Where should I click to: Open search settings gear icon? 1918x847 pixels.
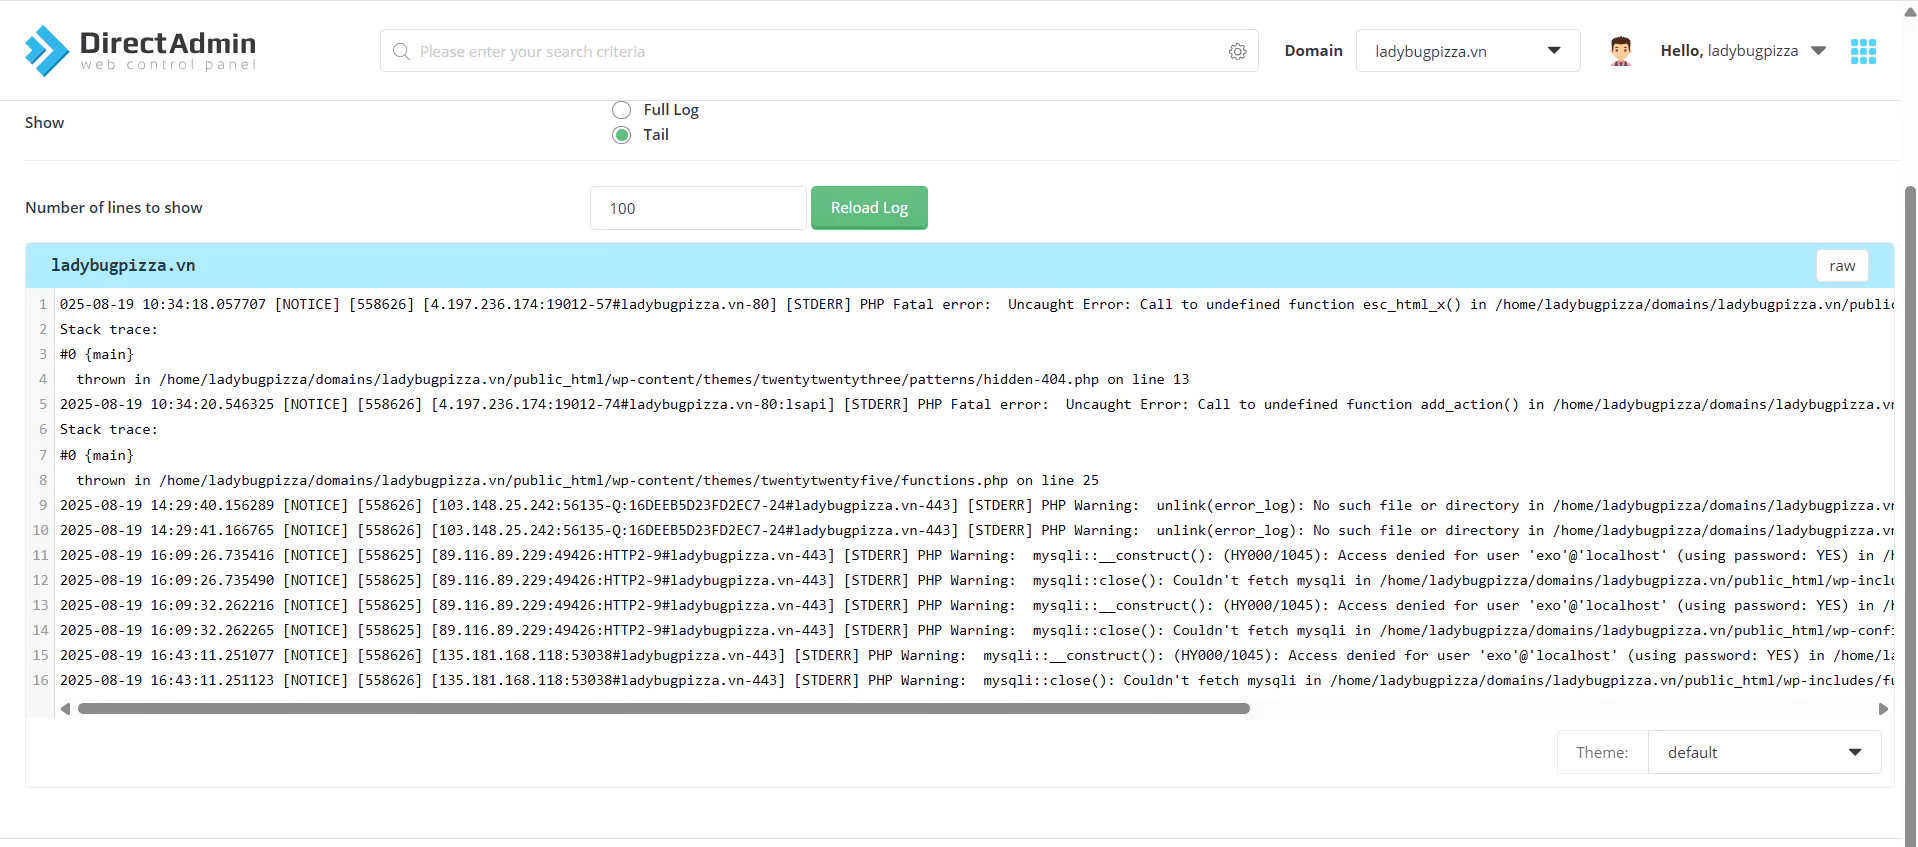1237,51
